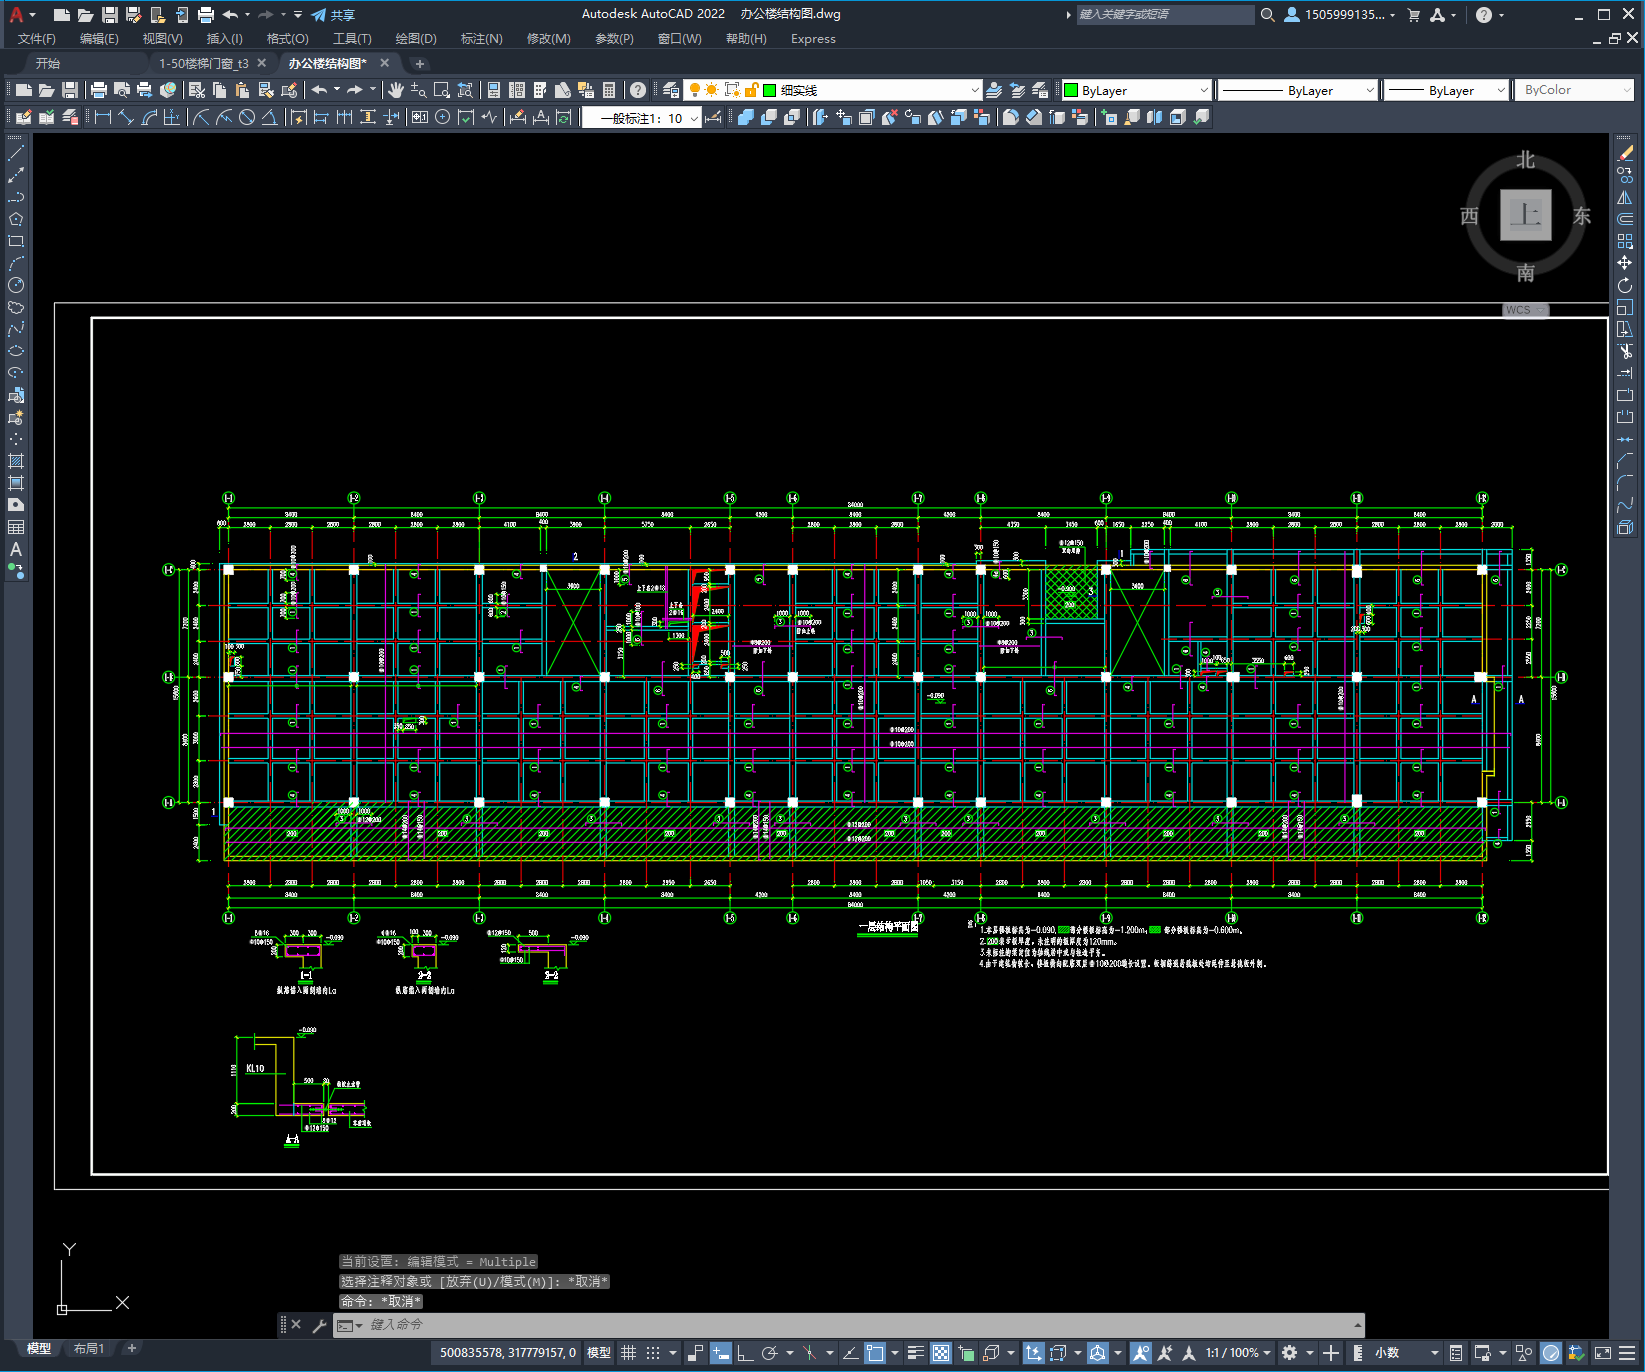Toggle ortho mode in status bar
The width and height of the screenshot is (1645, 1372).
coord(745,1353)
